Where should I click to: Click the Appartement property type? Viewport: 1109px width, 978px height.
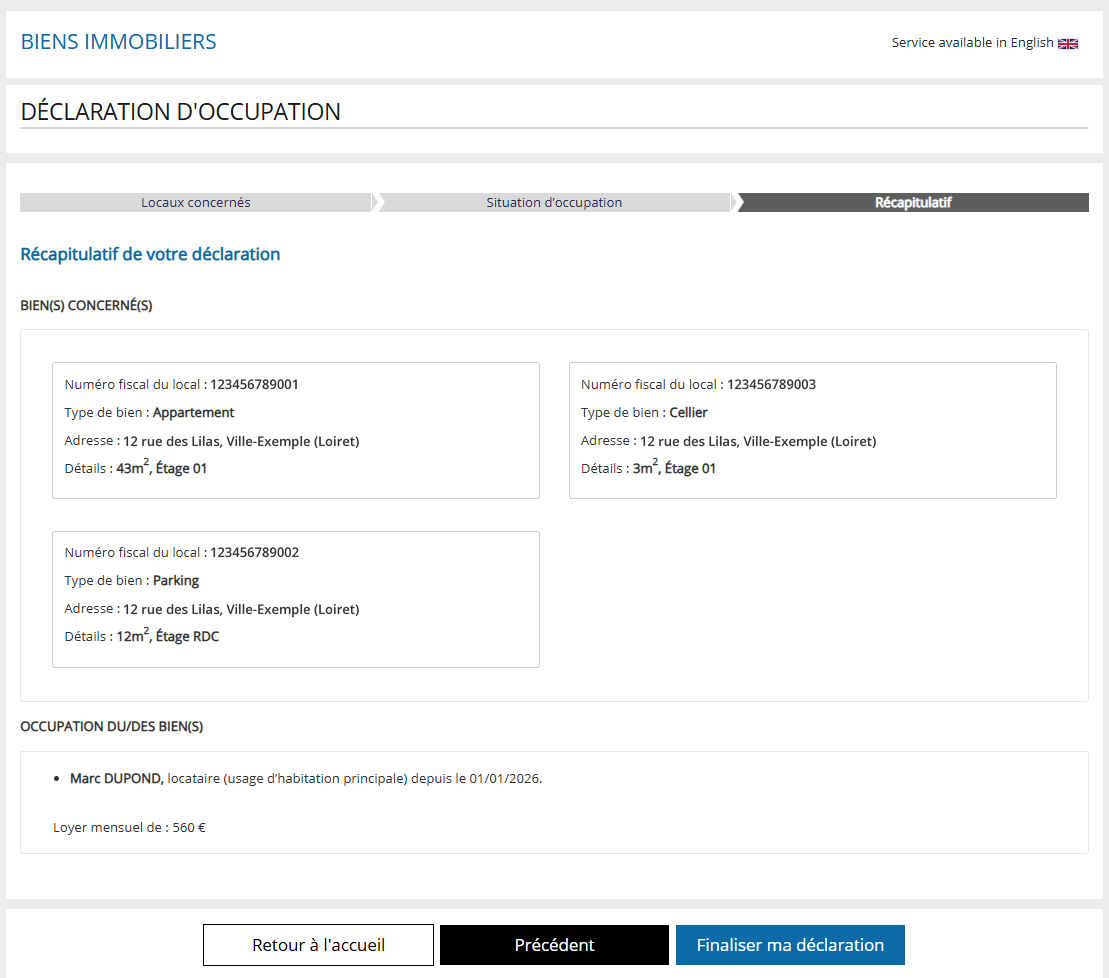point(193,412)
